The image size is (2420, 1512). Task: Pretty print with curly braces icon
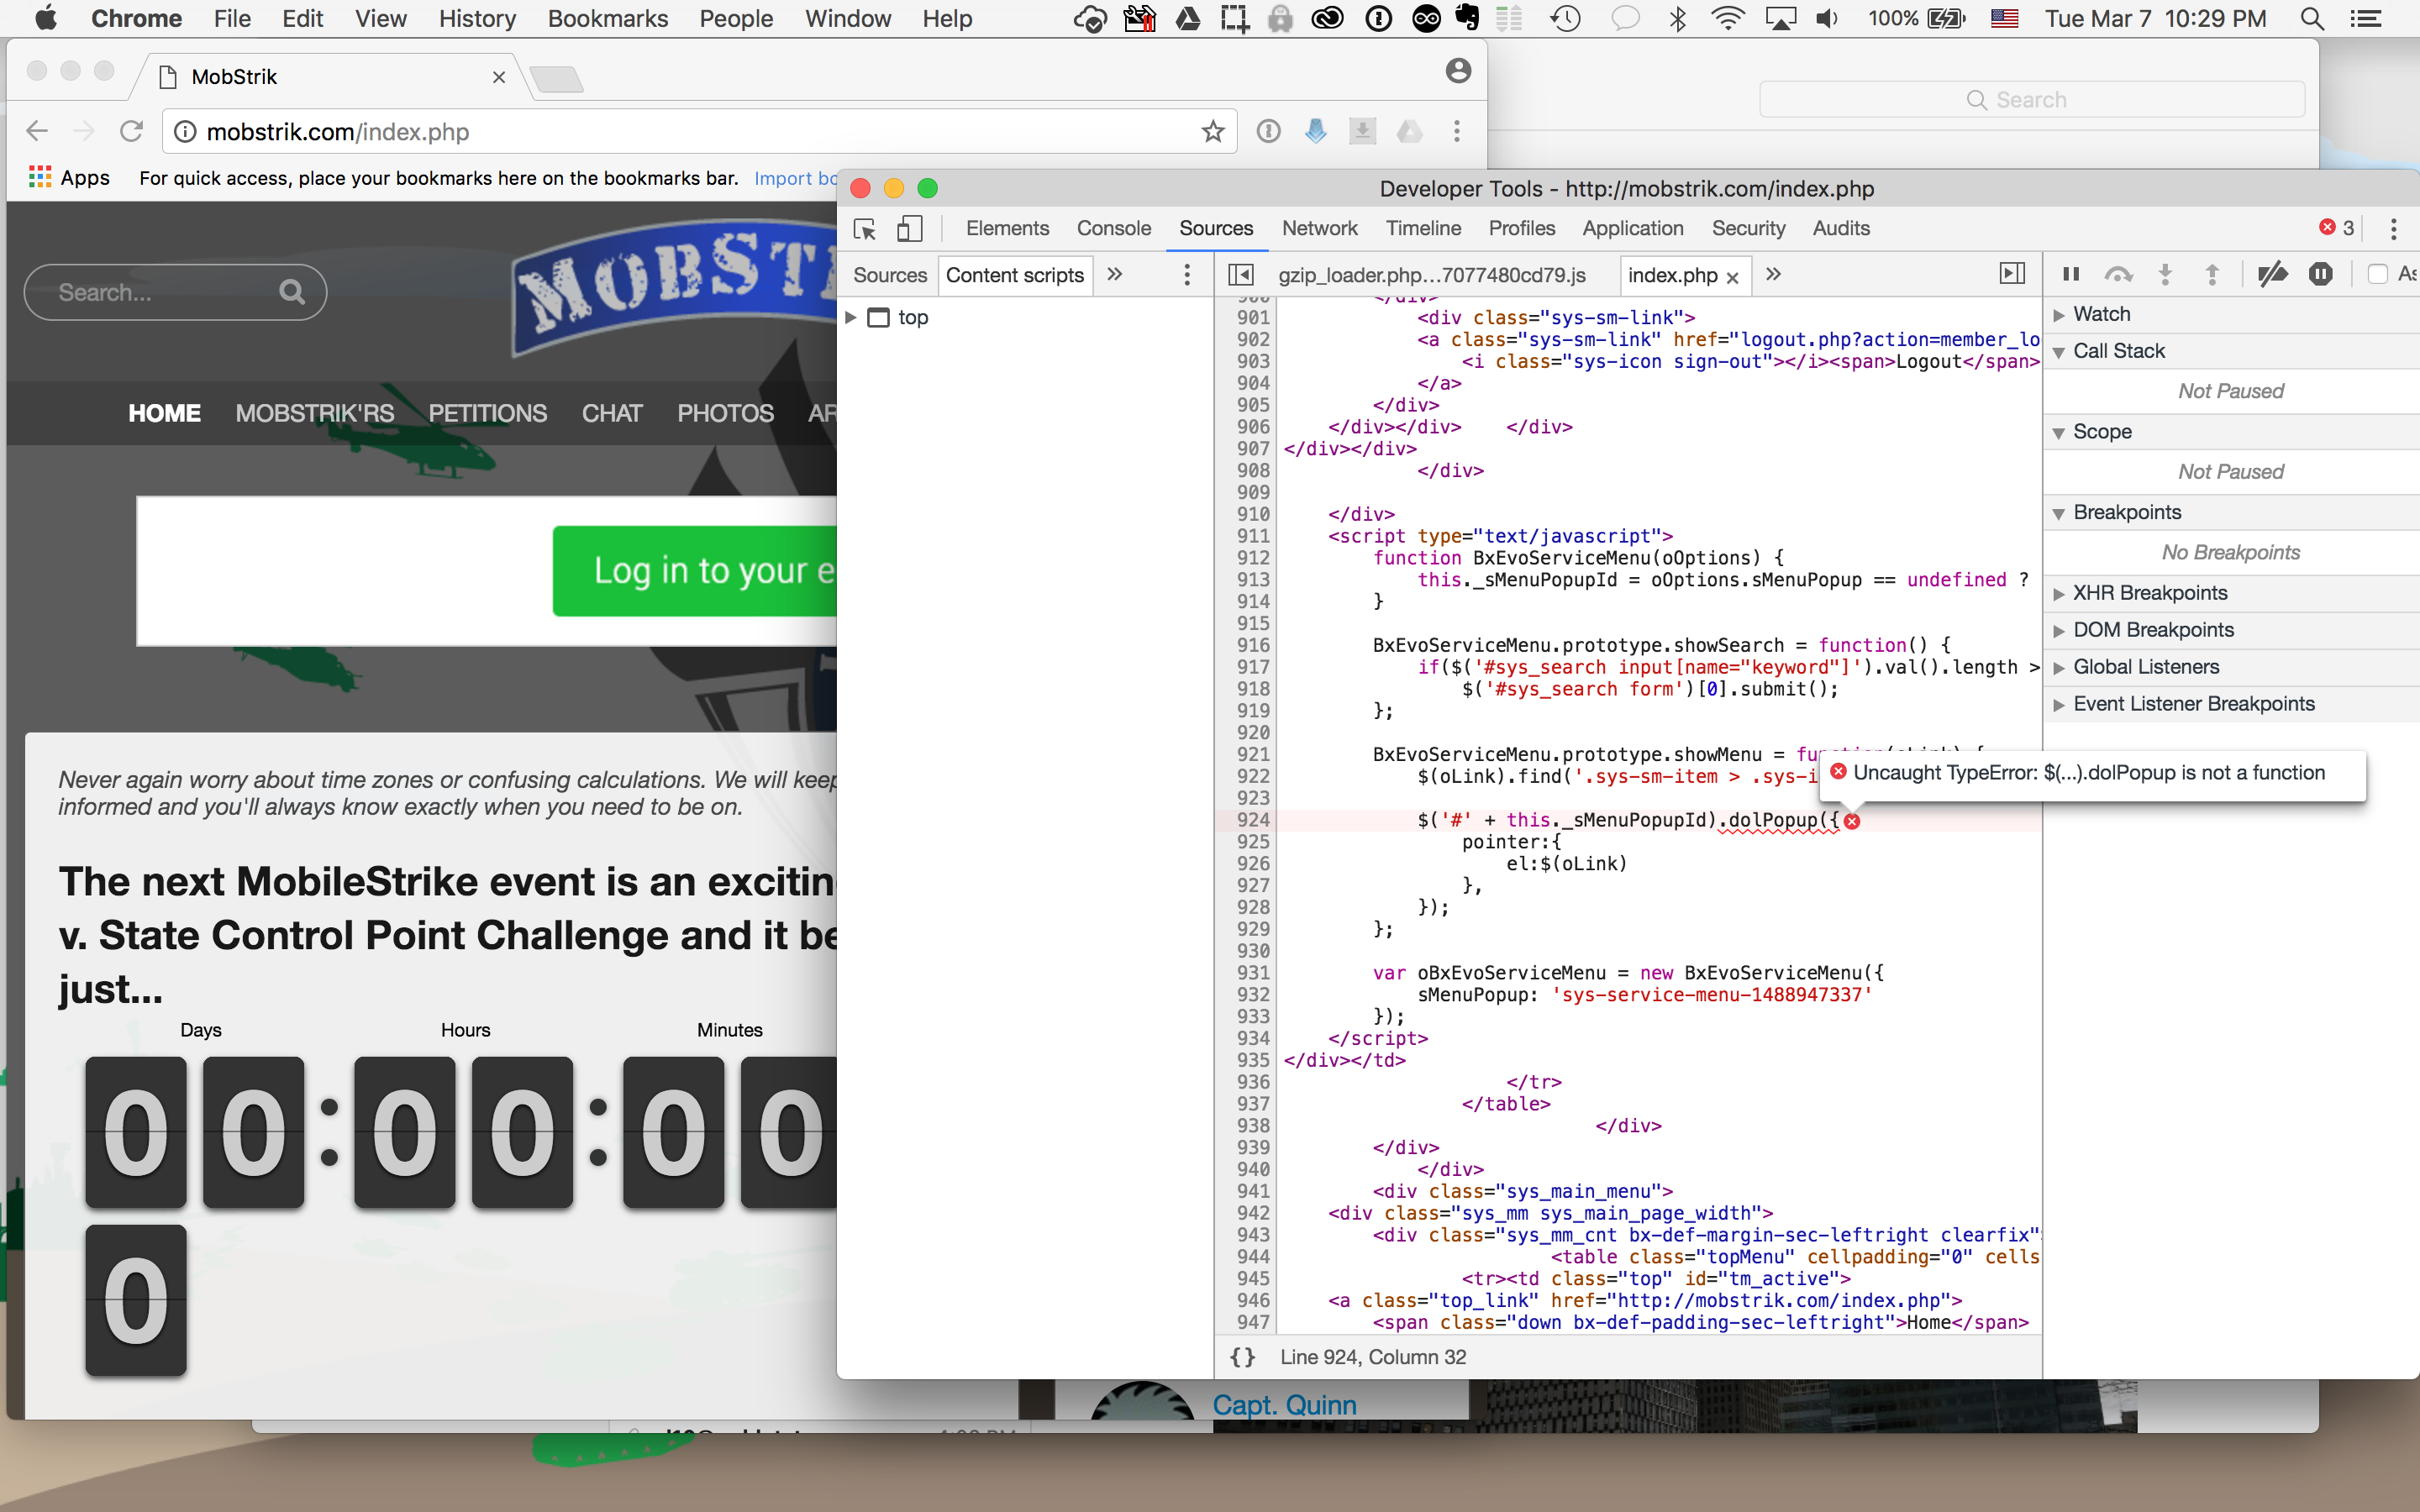coord(1242,1357)
